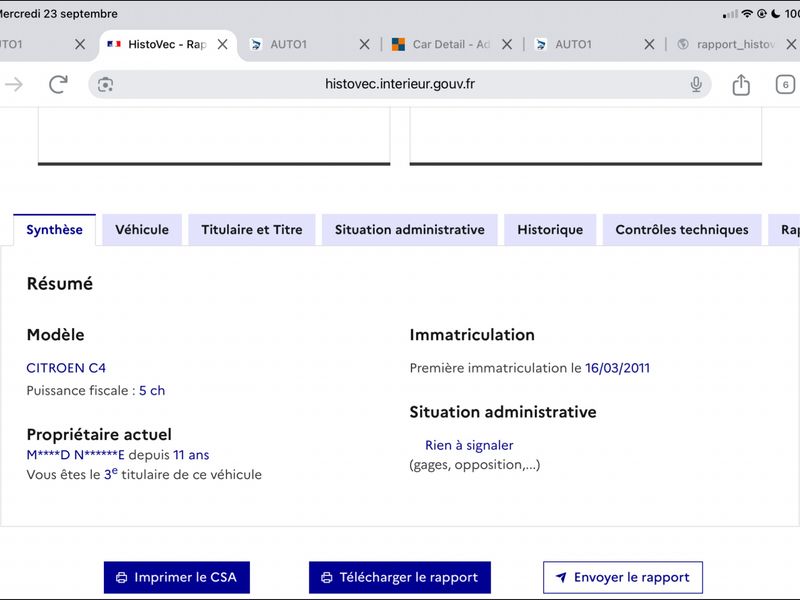Switch to the rapport_histovec browser tab
The height and width of the screenshot is (600, 800).
pyautogui.click(x=727, y=44)
